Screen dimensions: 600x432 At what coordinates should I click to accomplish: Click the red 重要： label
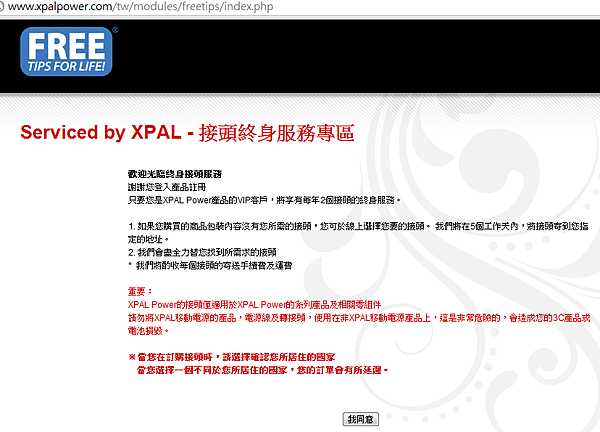coord(140,292)
